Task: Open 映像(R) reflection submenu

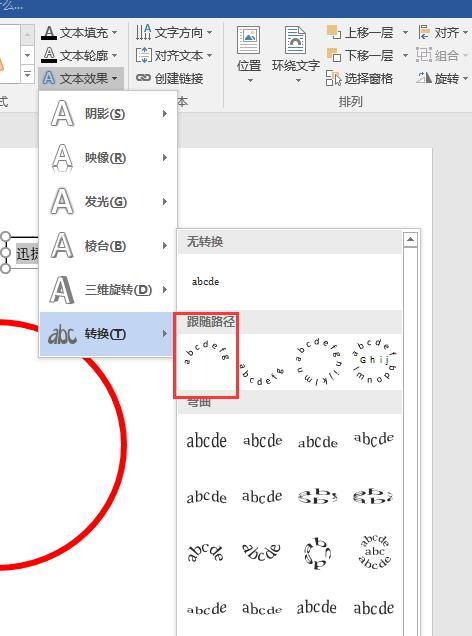Action: pos(108,157)
